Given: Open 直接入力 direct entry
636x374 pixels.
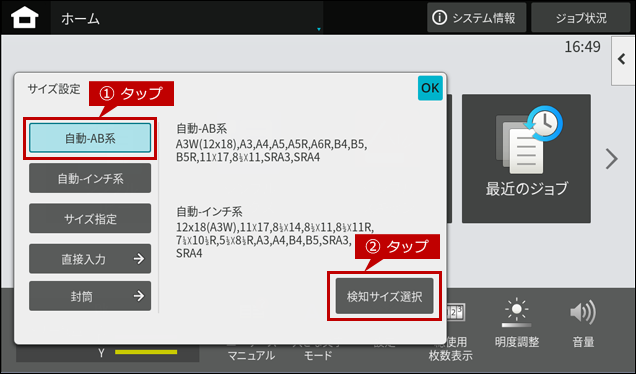Looking at the screenshot, I should point(90,259).
